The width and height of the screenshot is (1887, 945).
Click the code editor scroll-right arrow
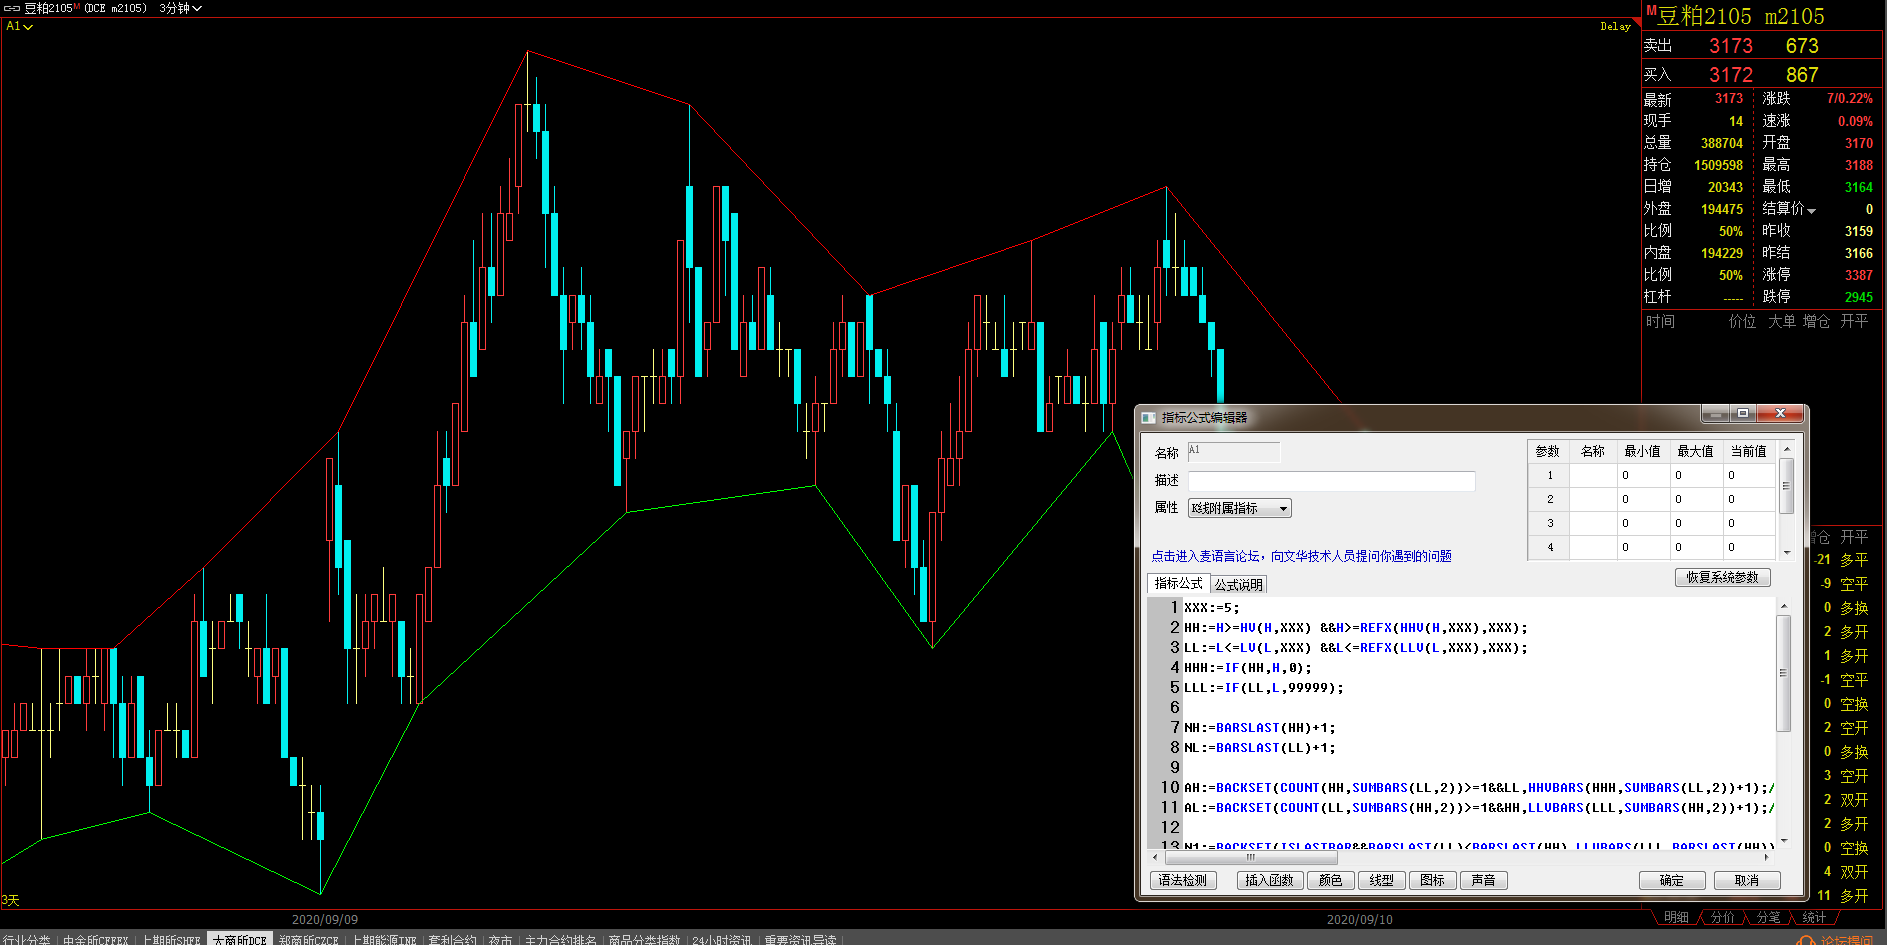coord(1767,857)
